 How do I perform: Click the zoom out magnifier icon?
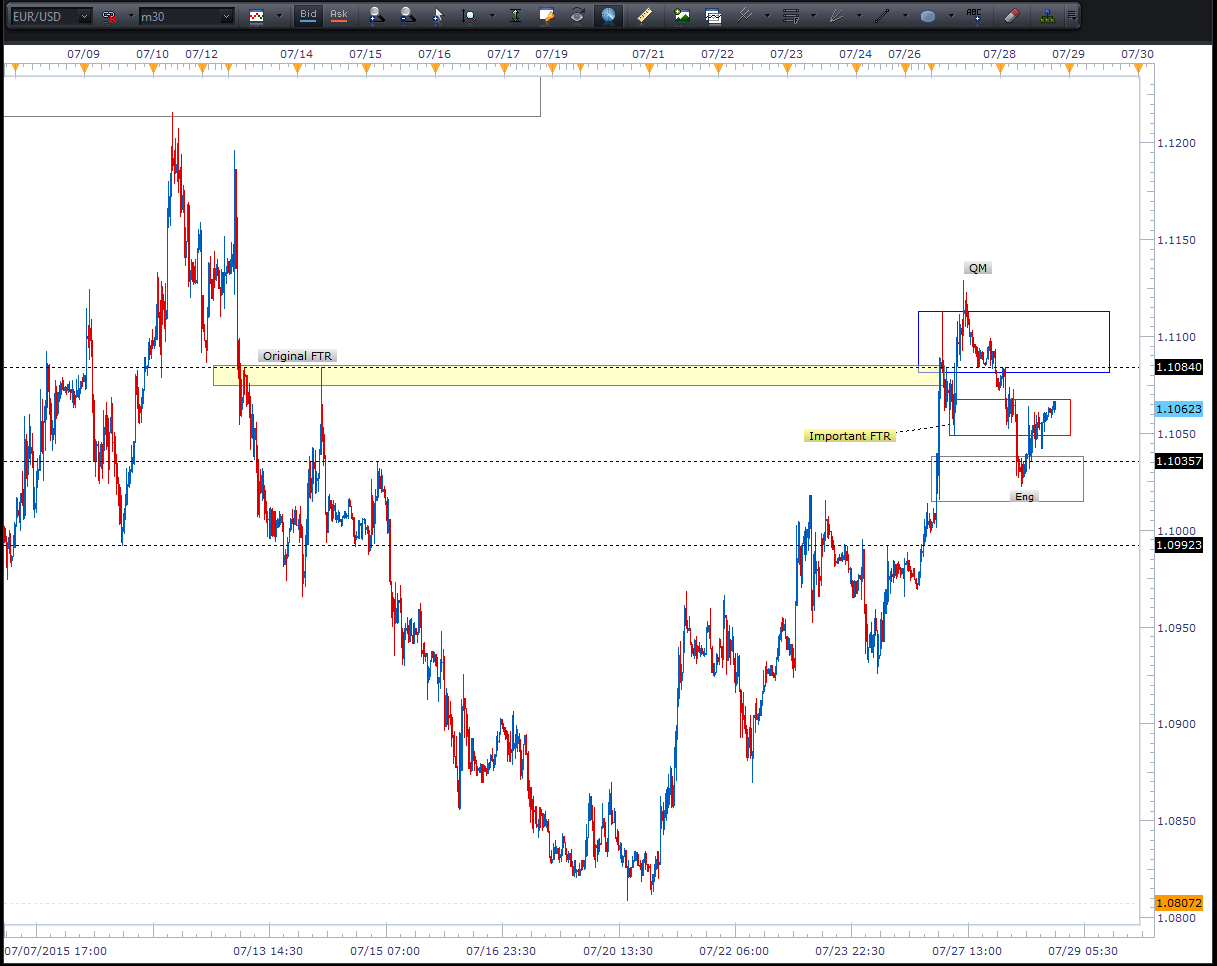(406, 16)
